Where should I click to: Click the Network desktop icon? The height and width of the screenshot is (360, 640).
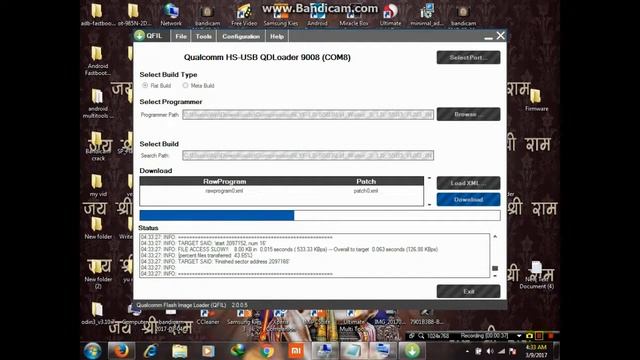[x=171, y=15]
